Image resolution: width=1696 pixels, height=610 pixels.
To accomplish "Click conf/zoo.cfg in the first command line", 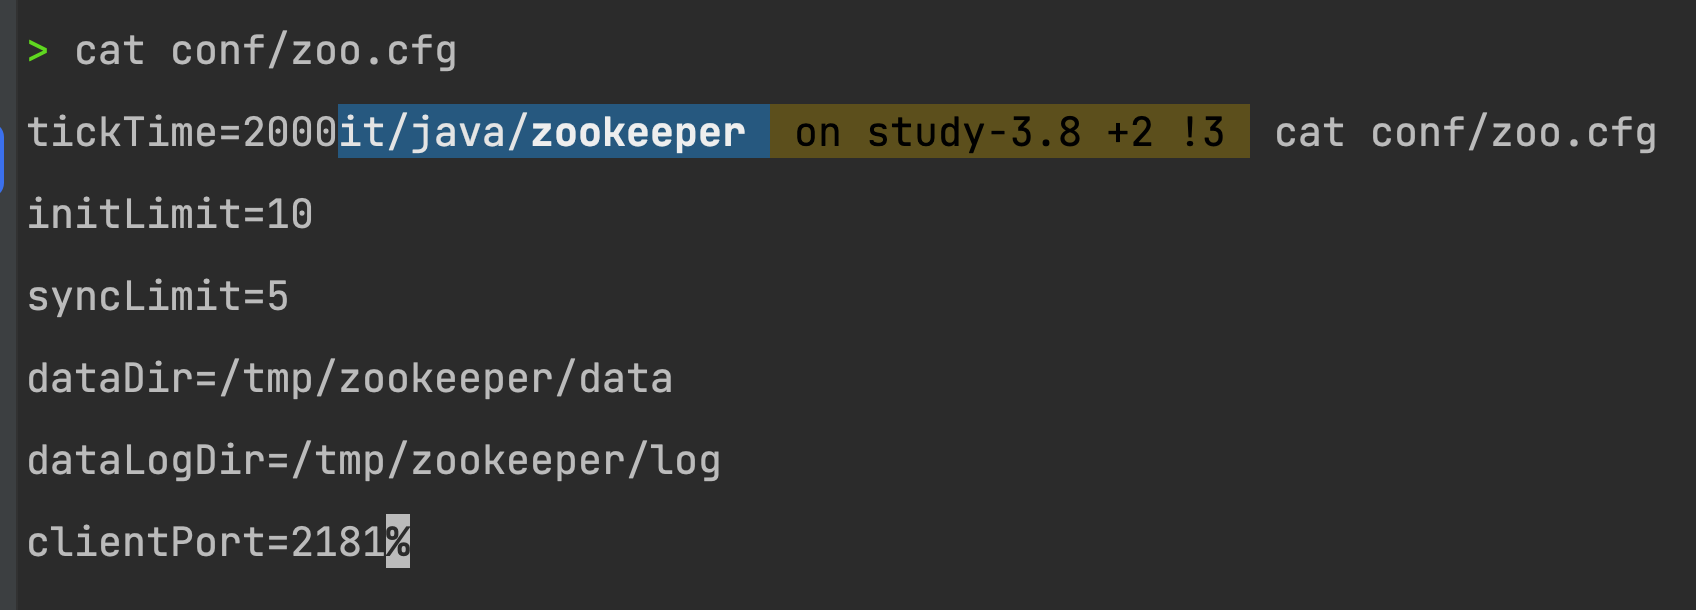I will pos(314,50).
